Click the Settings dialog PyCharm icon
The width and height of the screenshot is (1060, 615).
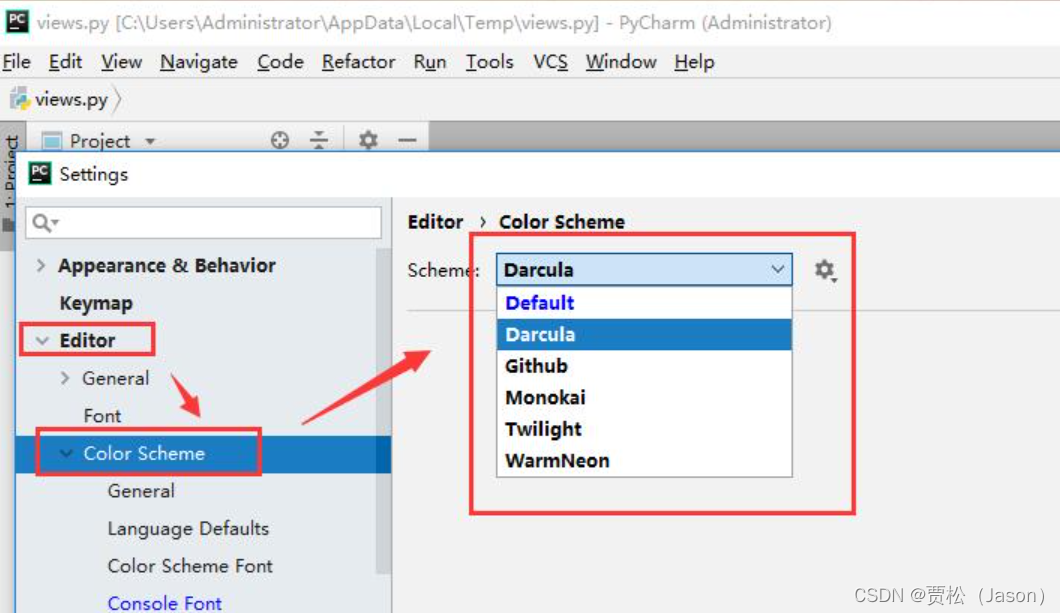click(40, 174)
